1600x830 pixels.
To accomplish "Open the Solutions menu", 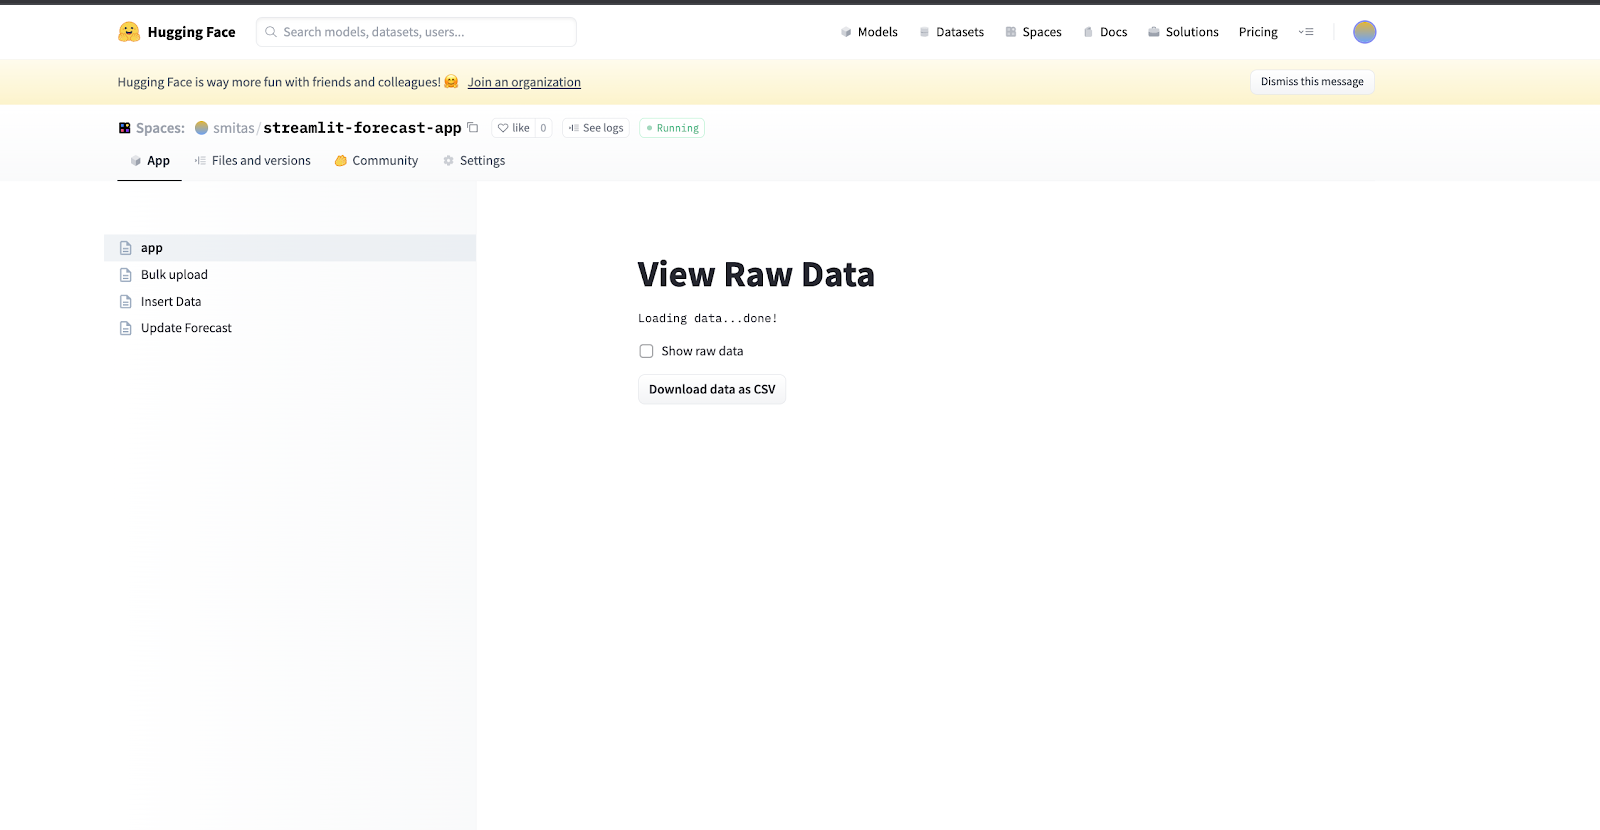I will (x=1183, y=32).
